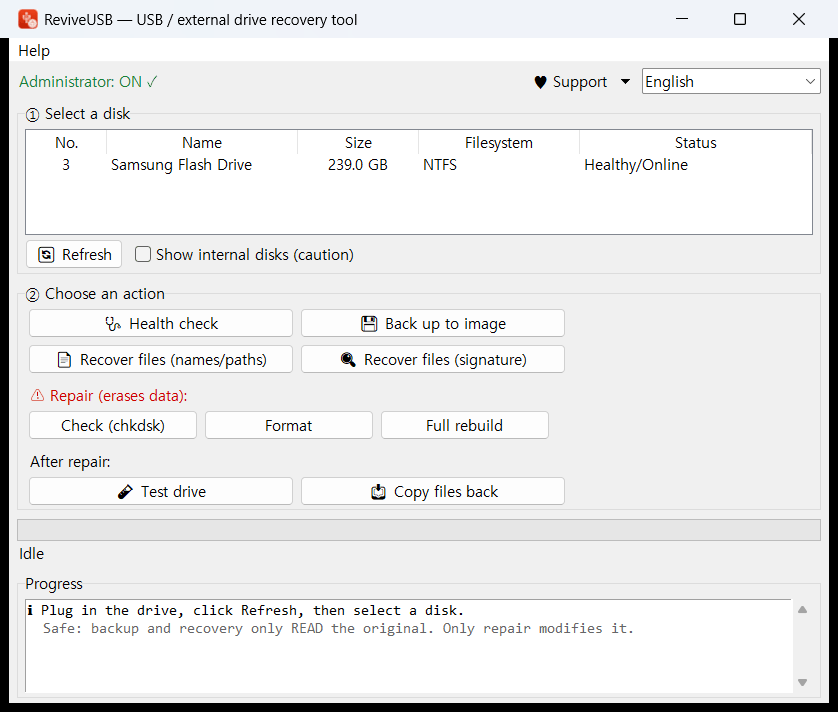Select the Samsung Flash Drive row
Screen dimensions: 838x712
(419, 165)
